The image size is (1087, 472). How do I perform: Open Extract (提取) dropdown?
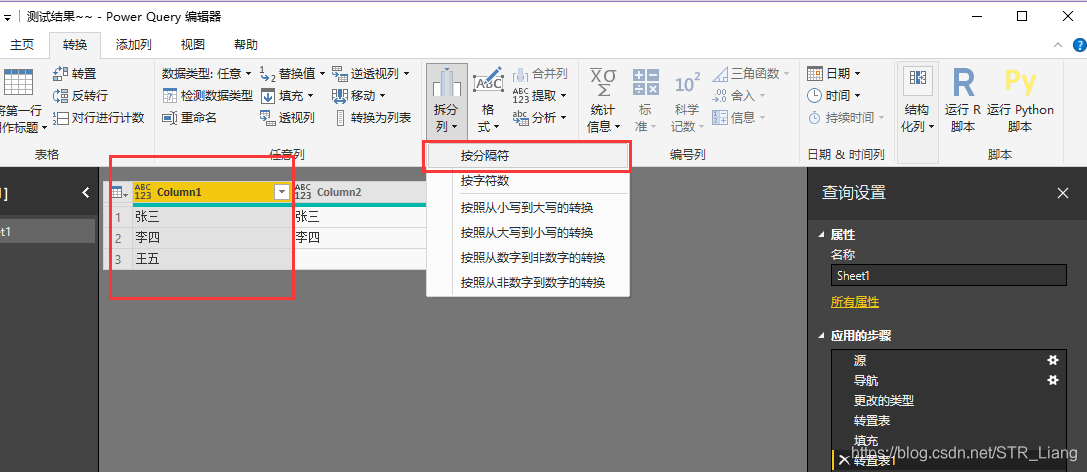[x=540, y=96]
